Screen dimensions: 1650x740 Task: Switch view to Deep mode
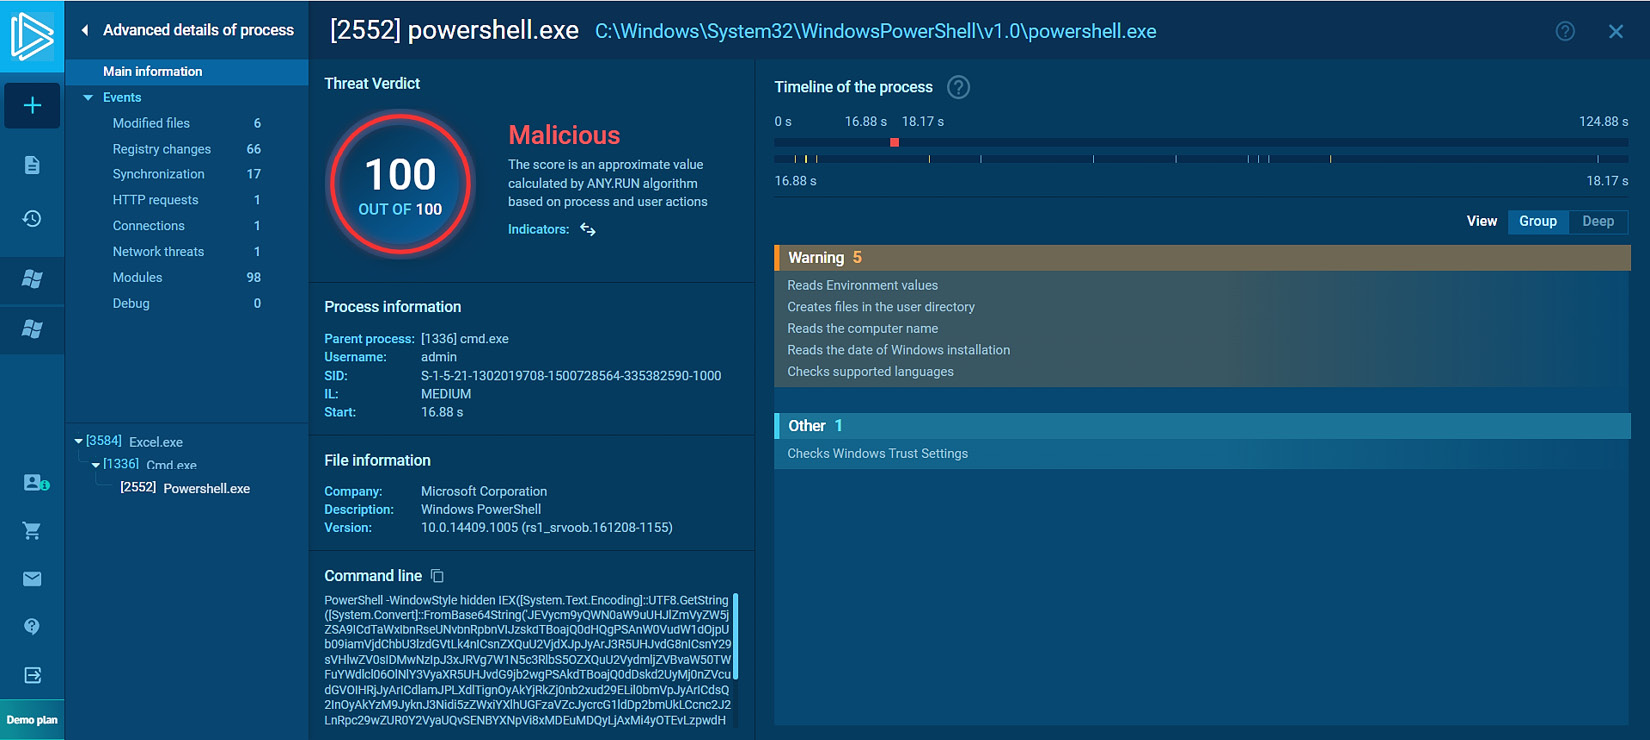(1598, 221)
